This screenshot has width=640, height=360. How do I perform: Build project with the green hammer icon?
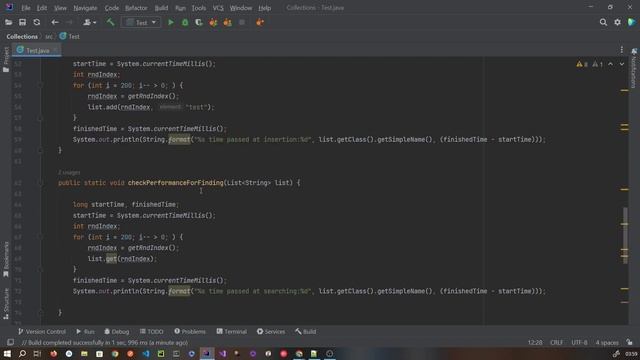(x=110, y=22)
